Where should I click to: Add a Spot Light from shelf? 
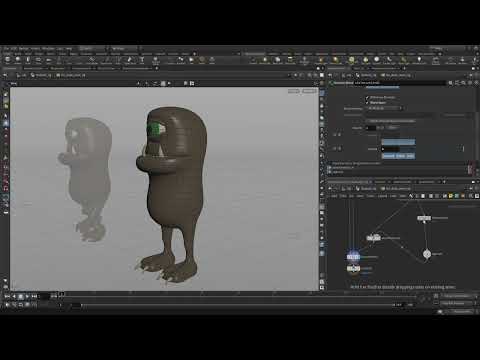point(277,60)
